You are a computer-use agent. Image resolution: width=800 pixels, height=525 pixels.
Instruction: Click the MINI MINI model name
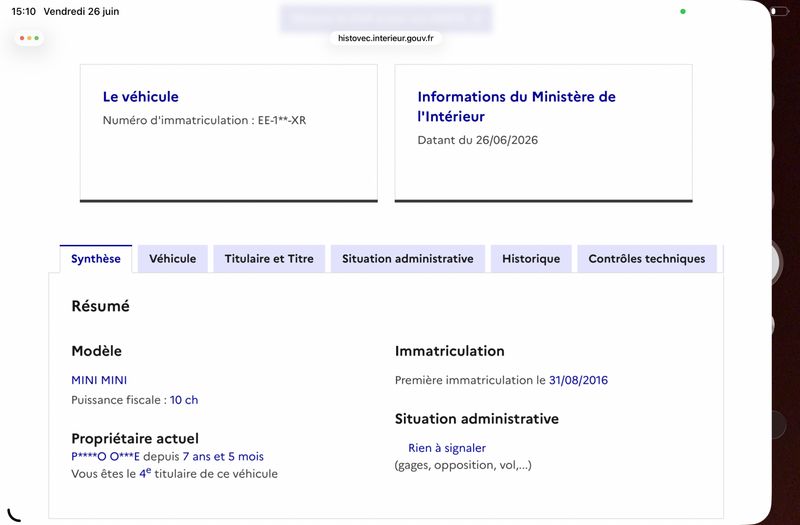[99, 380]
